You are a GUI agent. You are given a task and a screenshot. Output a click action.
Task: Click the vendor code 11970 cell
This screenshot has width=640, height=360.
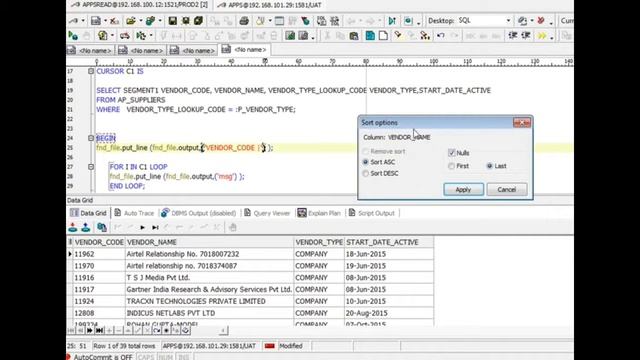(99, 266)
